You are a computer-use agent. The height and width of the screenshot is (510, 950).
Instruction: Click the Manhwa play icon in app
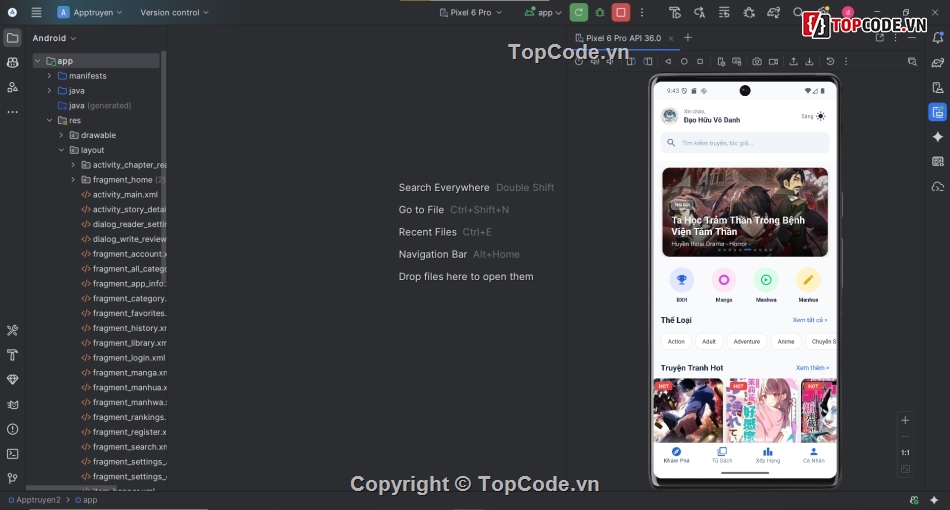pos(766,280)
